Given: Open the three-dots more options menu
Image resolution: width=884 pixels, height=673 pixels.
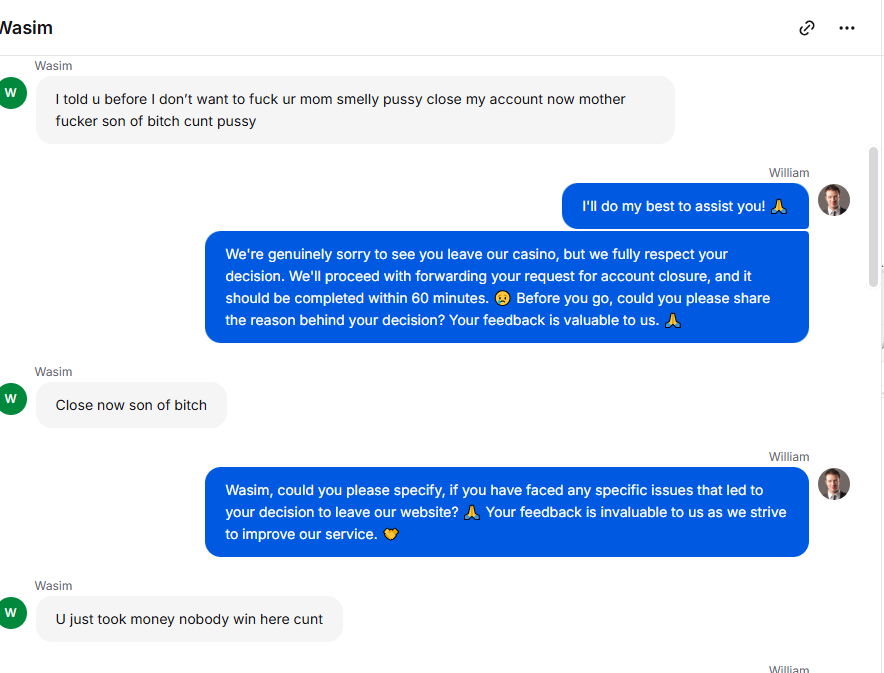Looking at the screenshot, I should pos(847,28).
